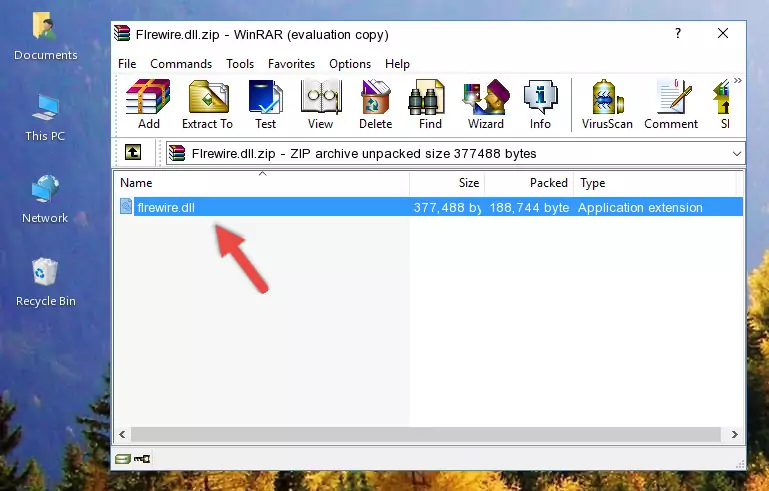
Task: Open the Documents desktop icon
Action: tap(45, 37)
